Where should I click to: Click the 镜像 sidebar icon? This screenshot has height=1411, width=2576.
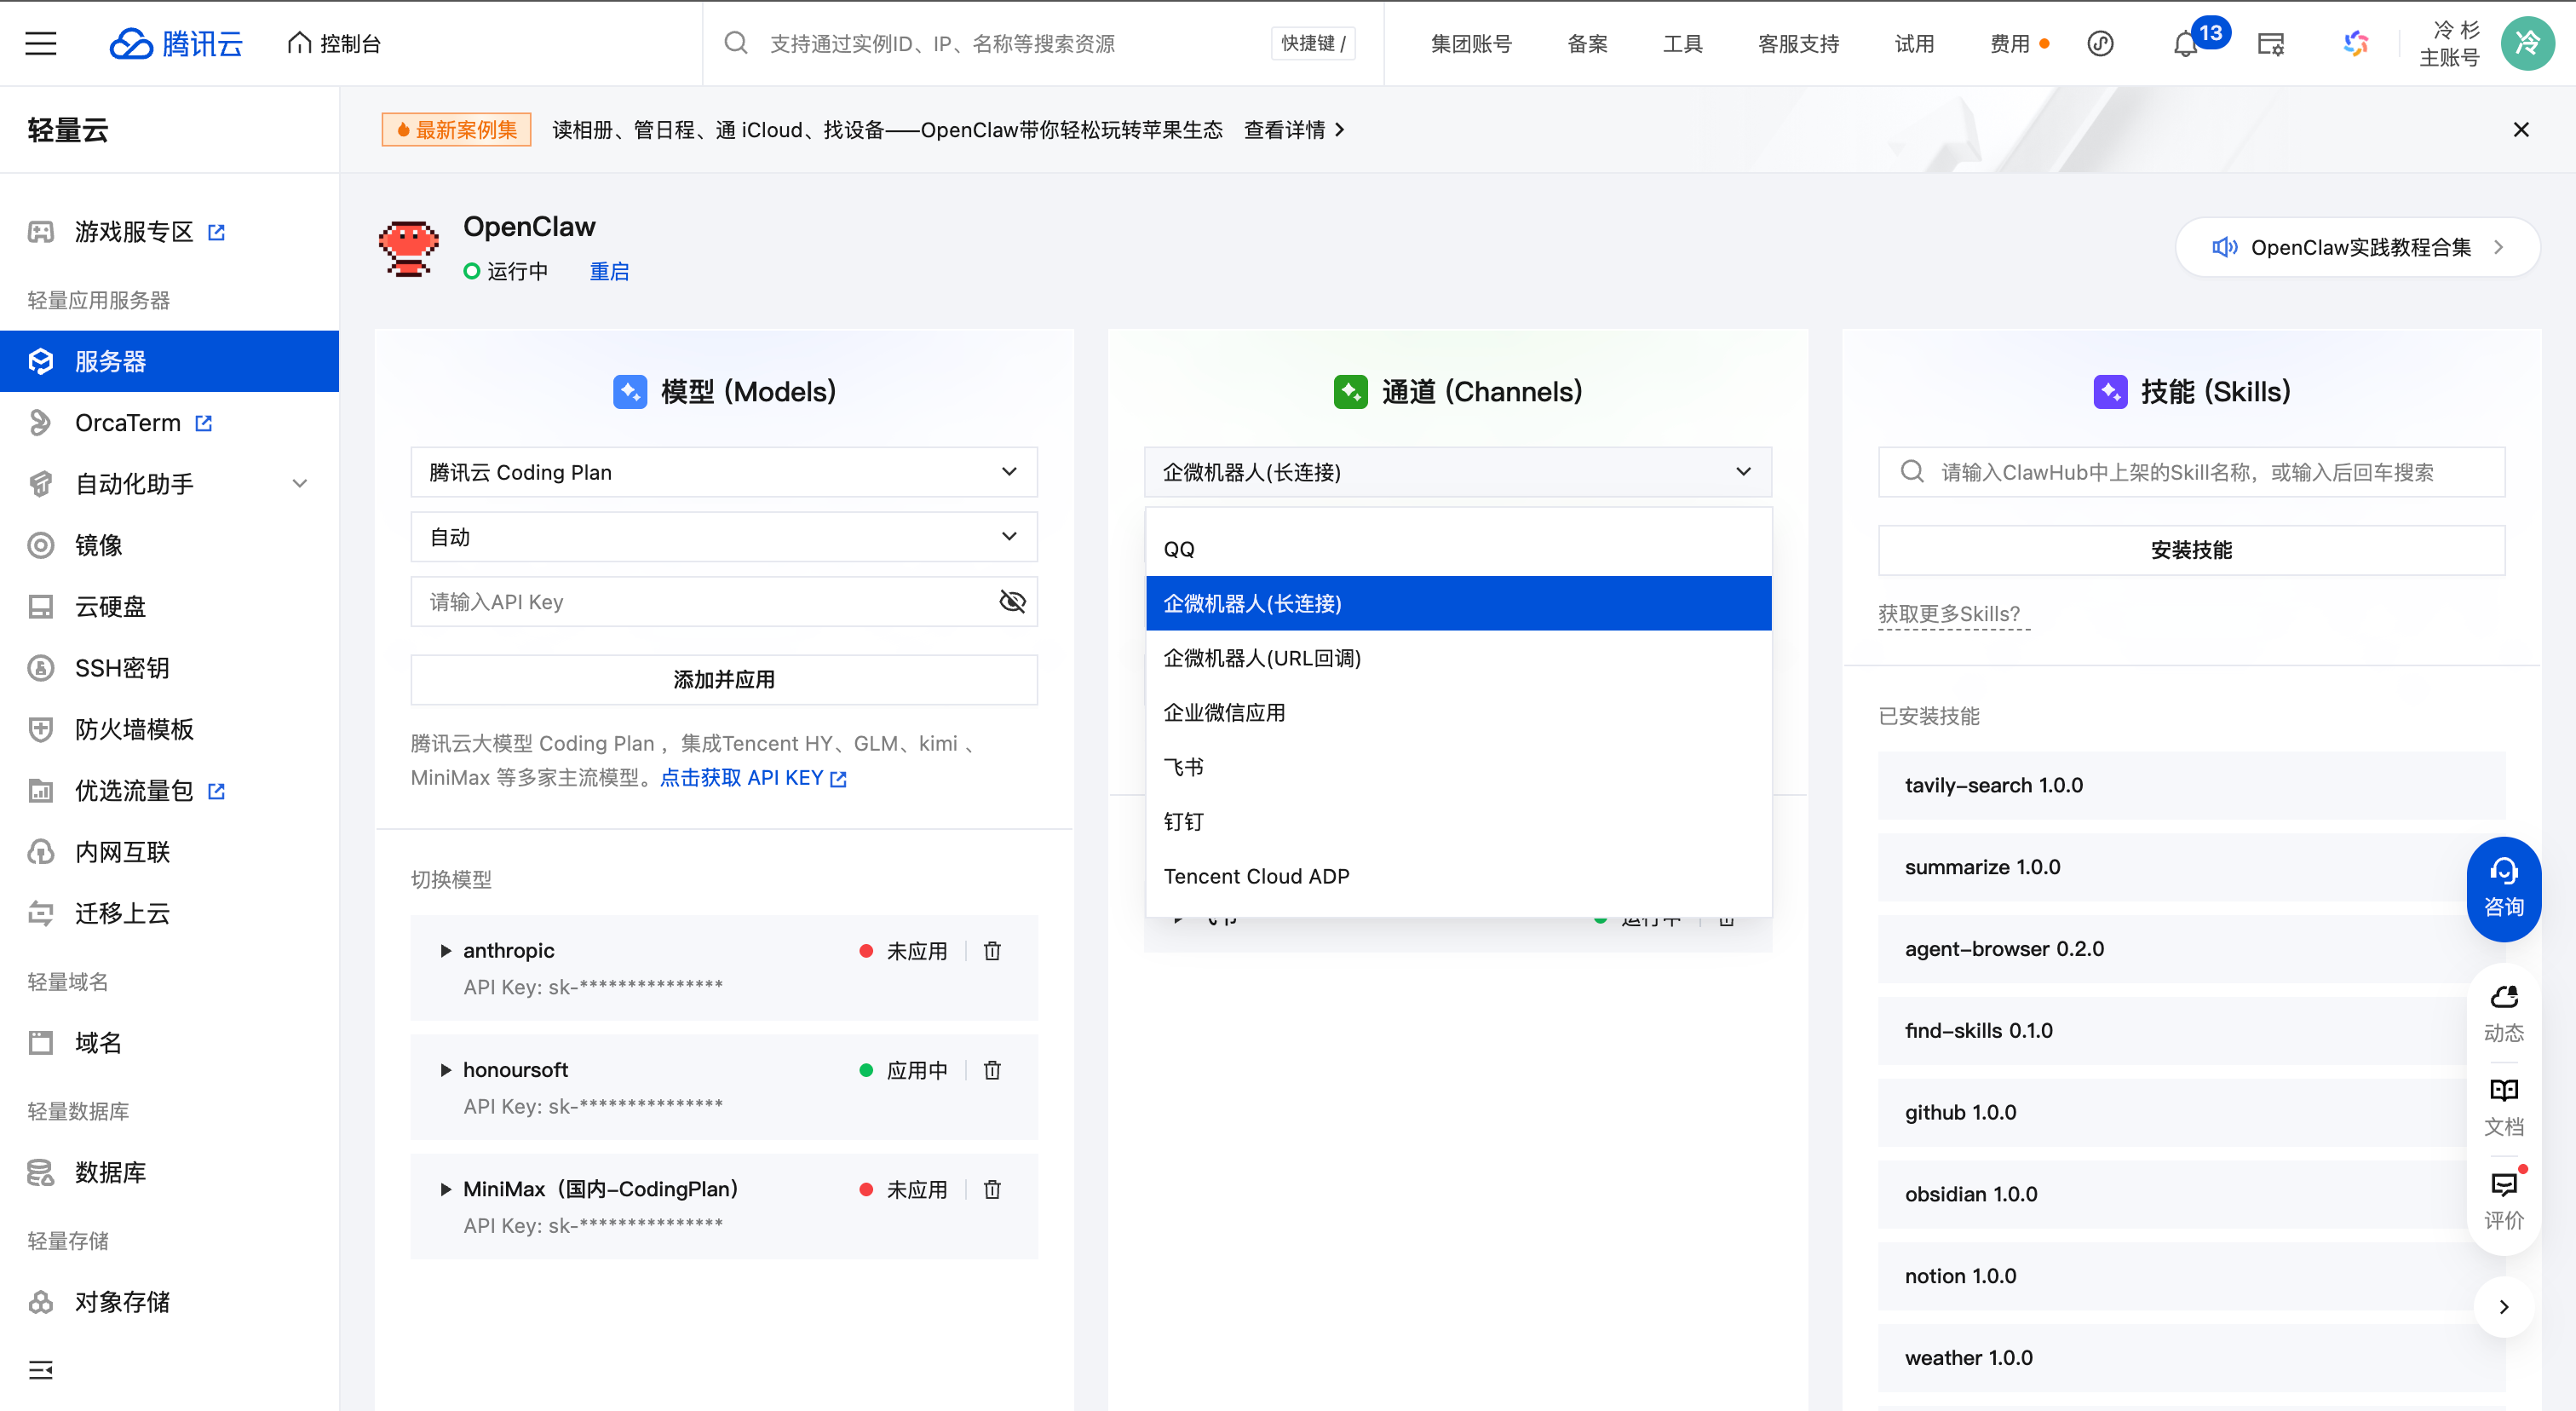(x=40, y=545)
